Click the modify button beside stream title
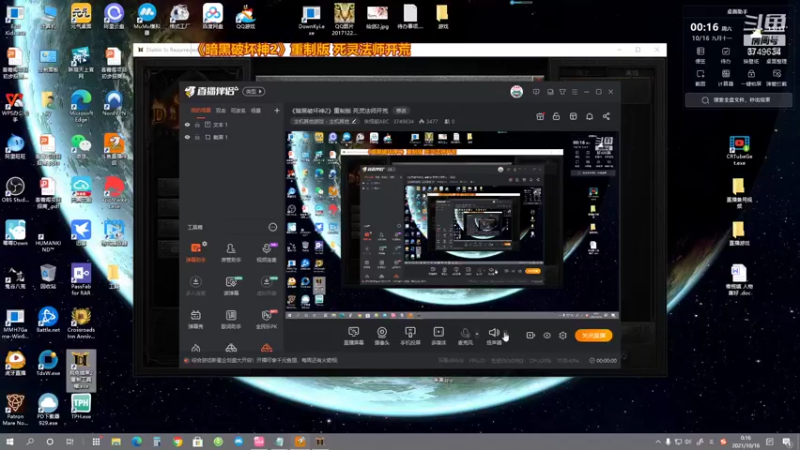The height and width of the screenshot is (450, 800). [402, 111]
